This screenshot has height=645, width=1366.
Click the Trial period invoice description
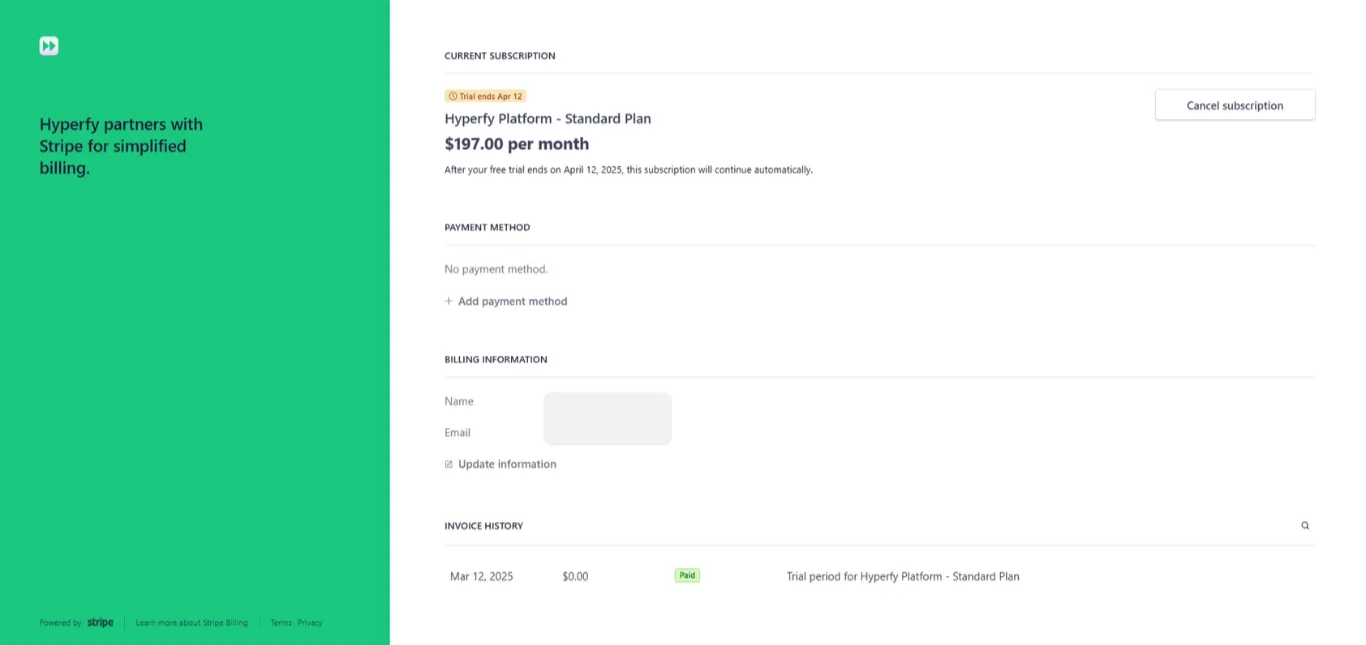tap(903, 576)
